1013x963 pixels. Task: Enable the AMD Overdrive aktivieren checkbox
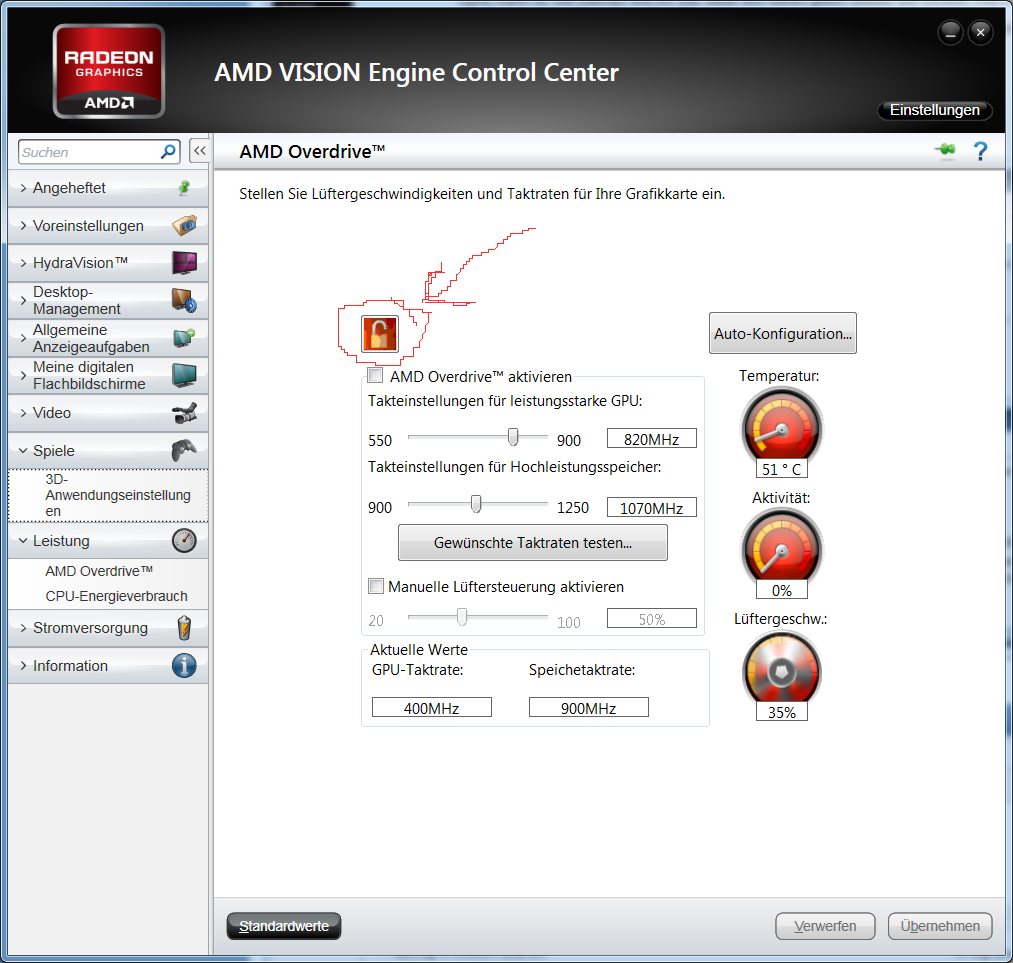click(x=375, y=375)
